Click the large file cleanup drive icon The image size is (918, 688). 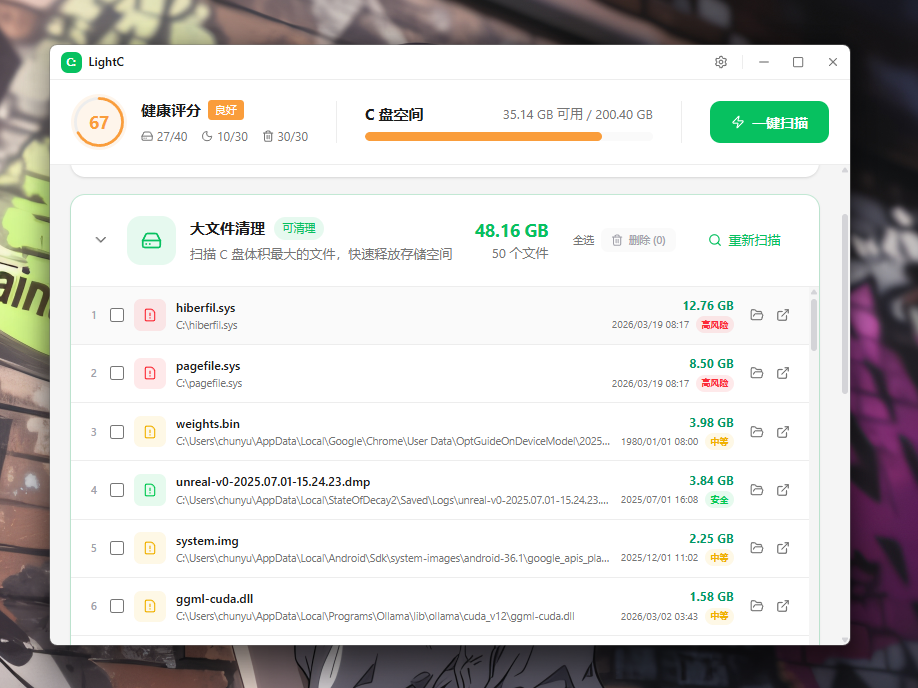(x=152, y=241)
